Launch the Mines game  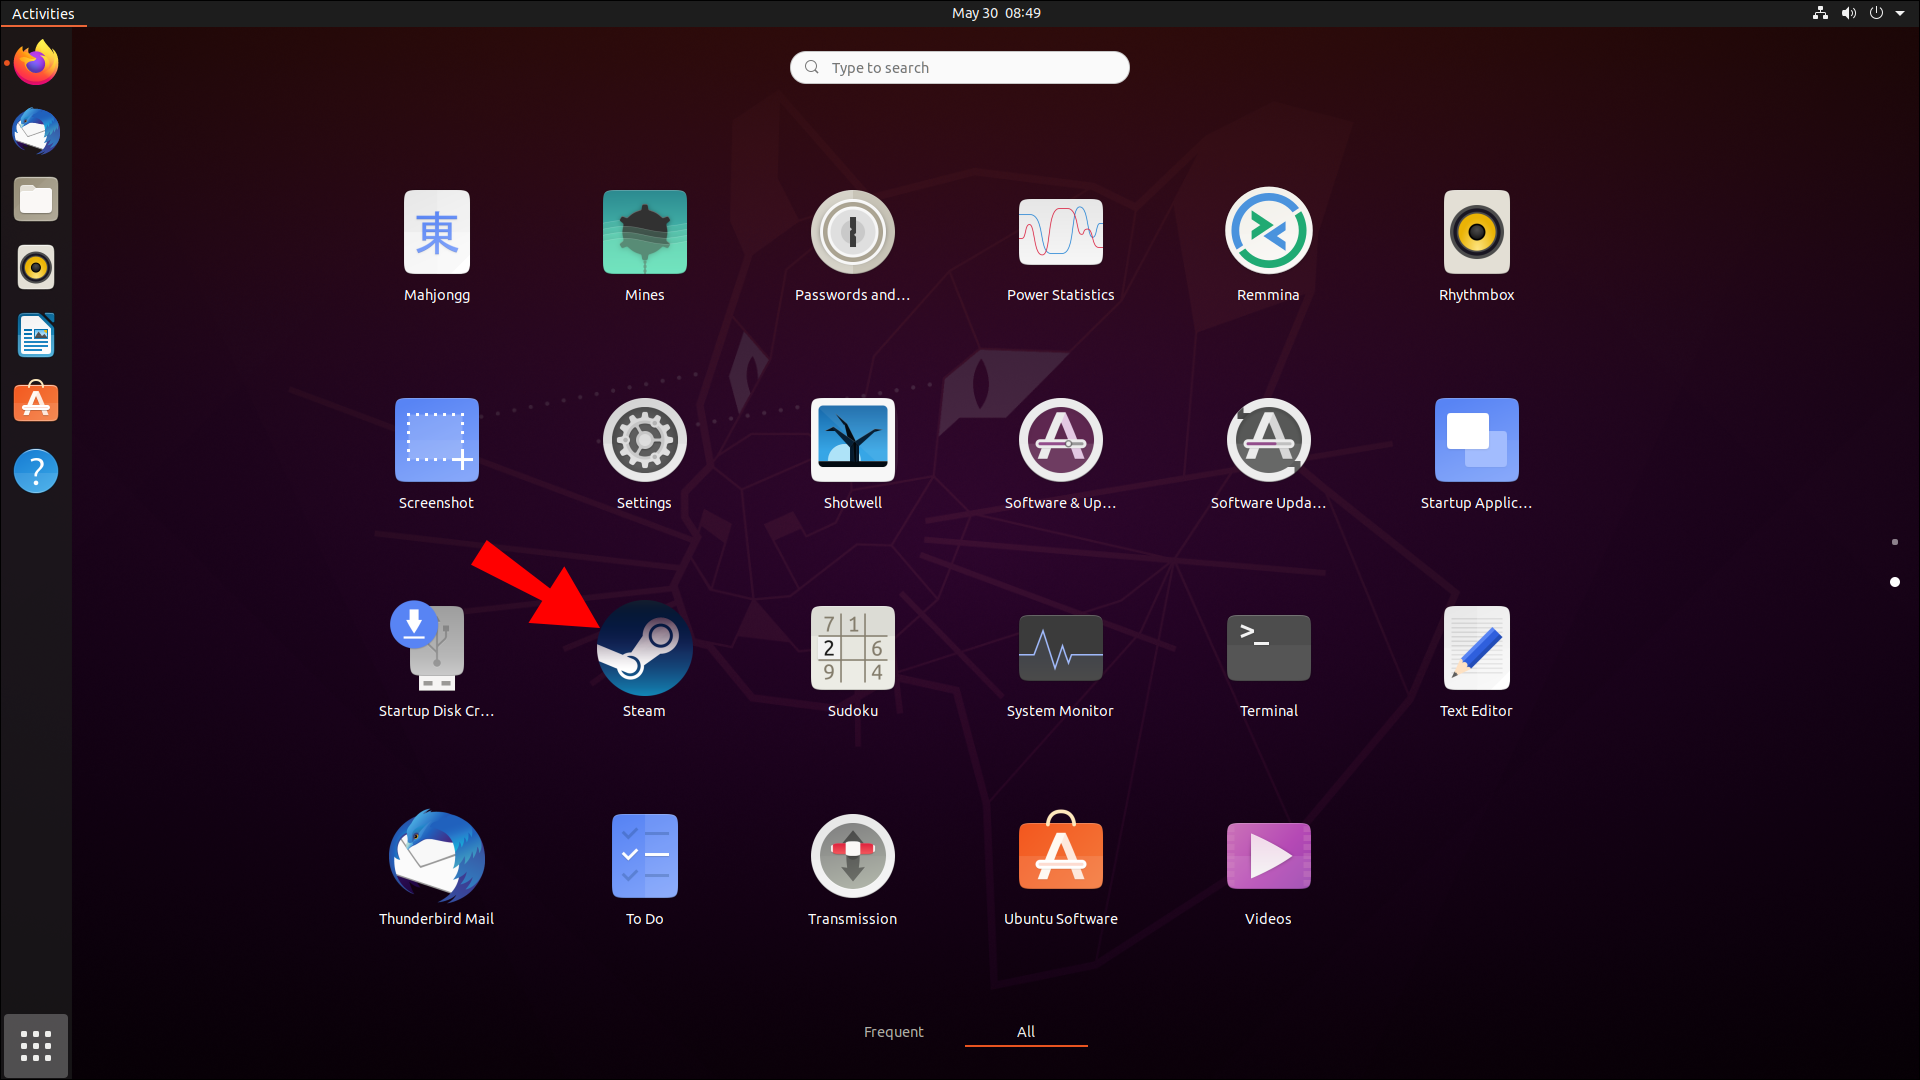tap(644, 232)
